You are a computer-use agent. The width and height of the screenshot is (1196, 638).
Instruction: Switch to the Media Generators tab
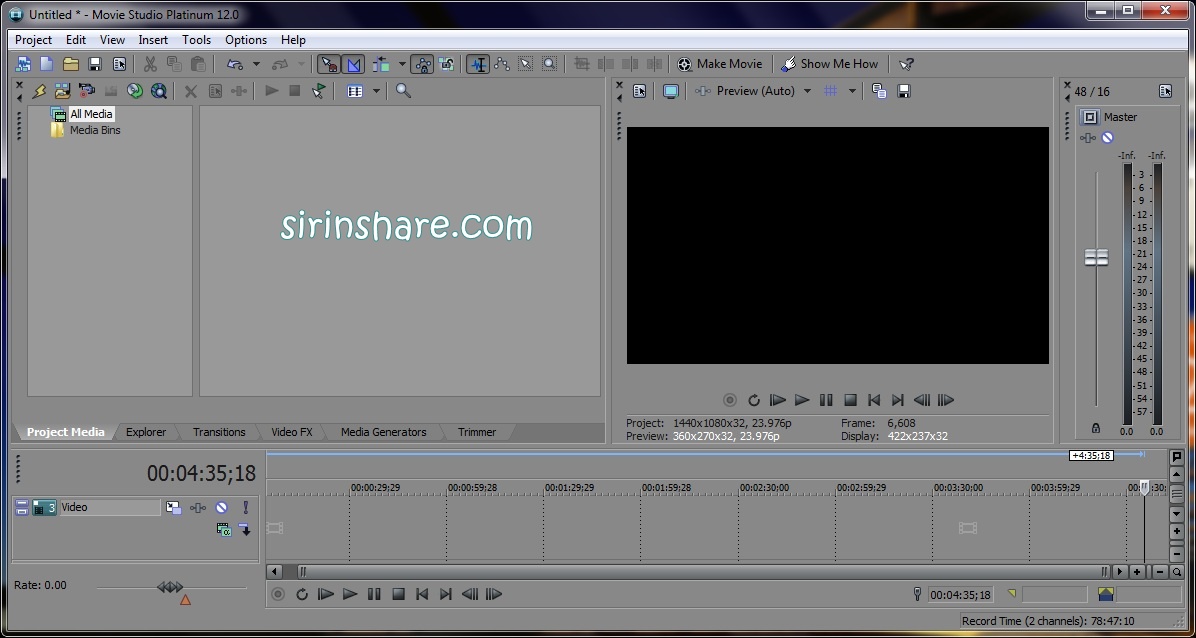(x=384, y=432)
